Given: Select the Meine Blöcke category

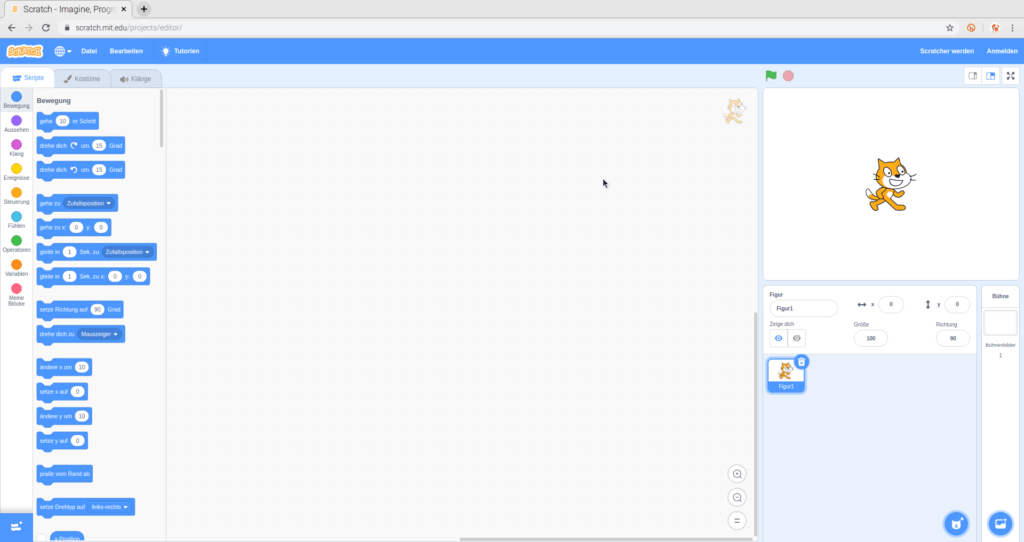Looking at the screenshot, I should point(16,295).
